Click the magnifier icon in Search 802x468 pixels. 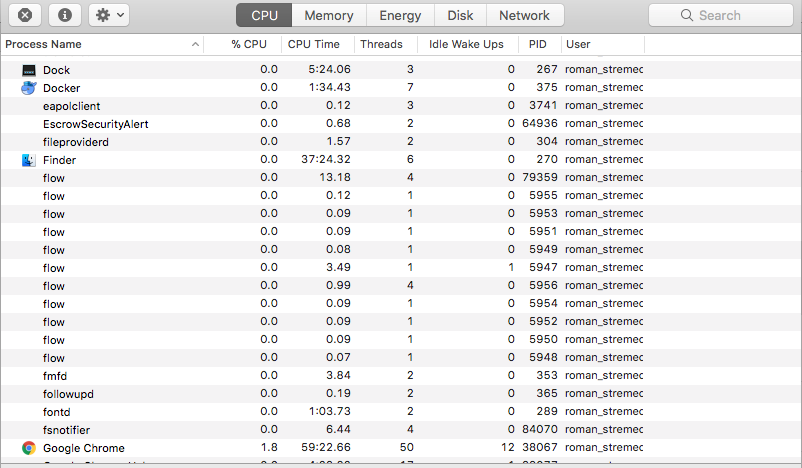coord(687,15)
